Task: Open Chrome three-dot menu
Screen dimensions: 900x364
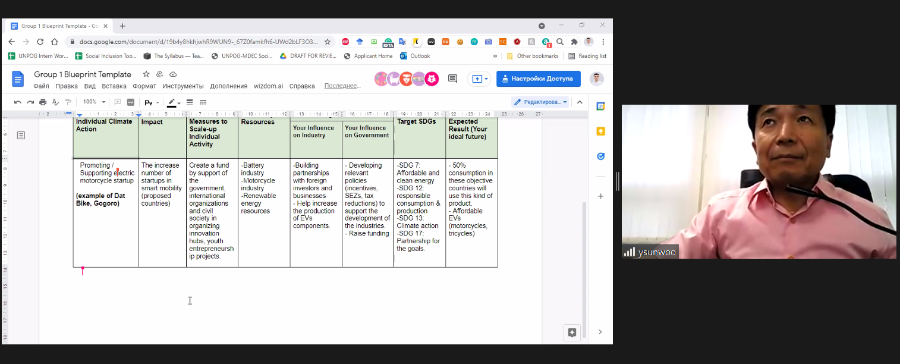Action: click(x=603, y=42)
